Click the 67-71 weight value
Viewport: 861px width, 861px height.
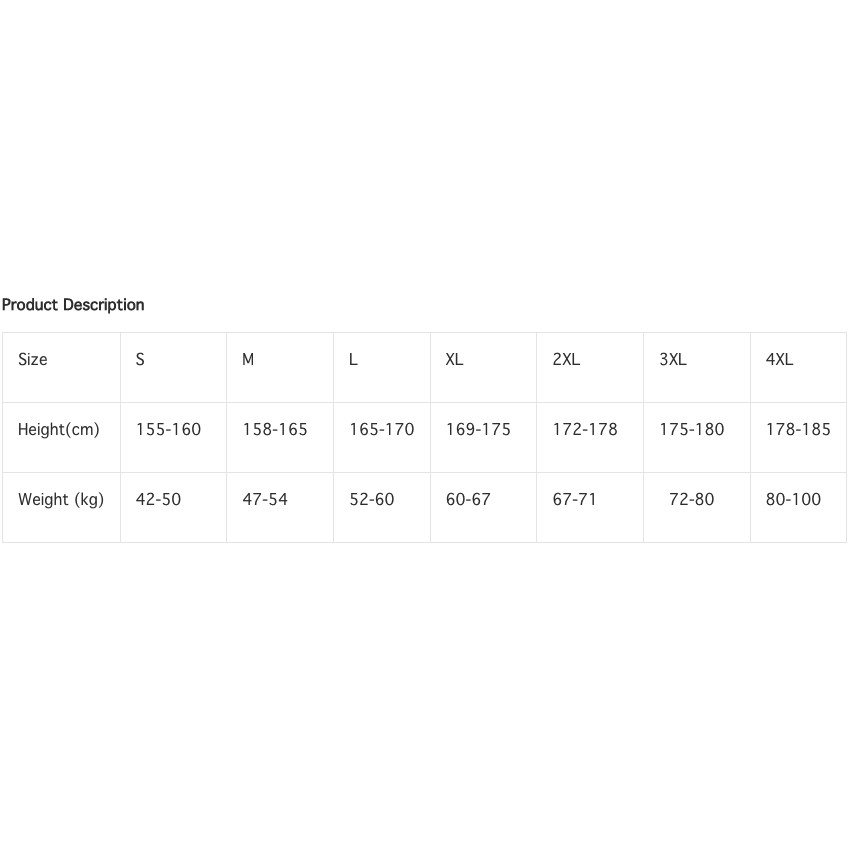coord(575,500)
